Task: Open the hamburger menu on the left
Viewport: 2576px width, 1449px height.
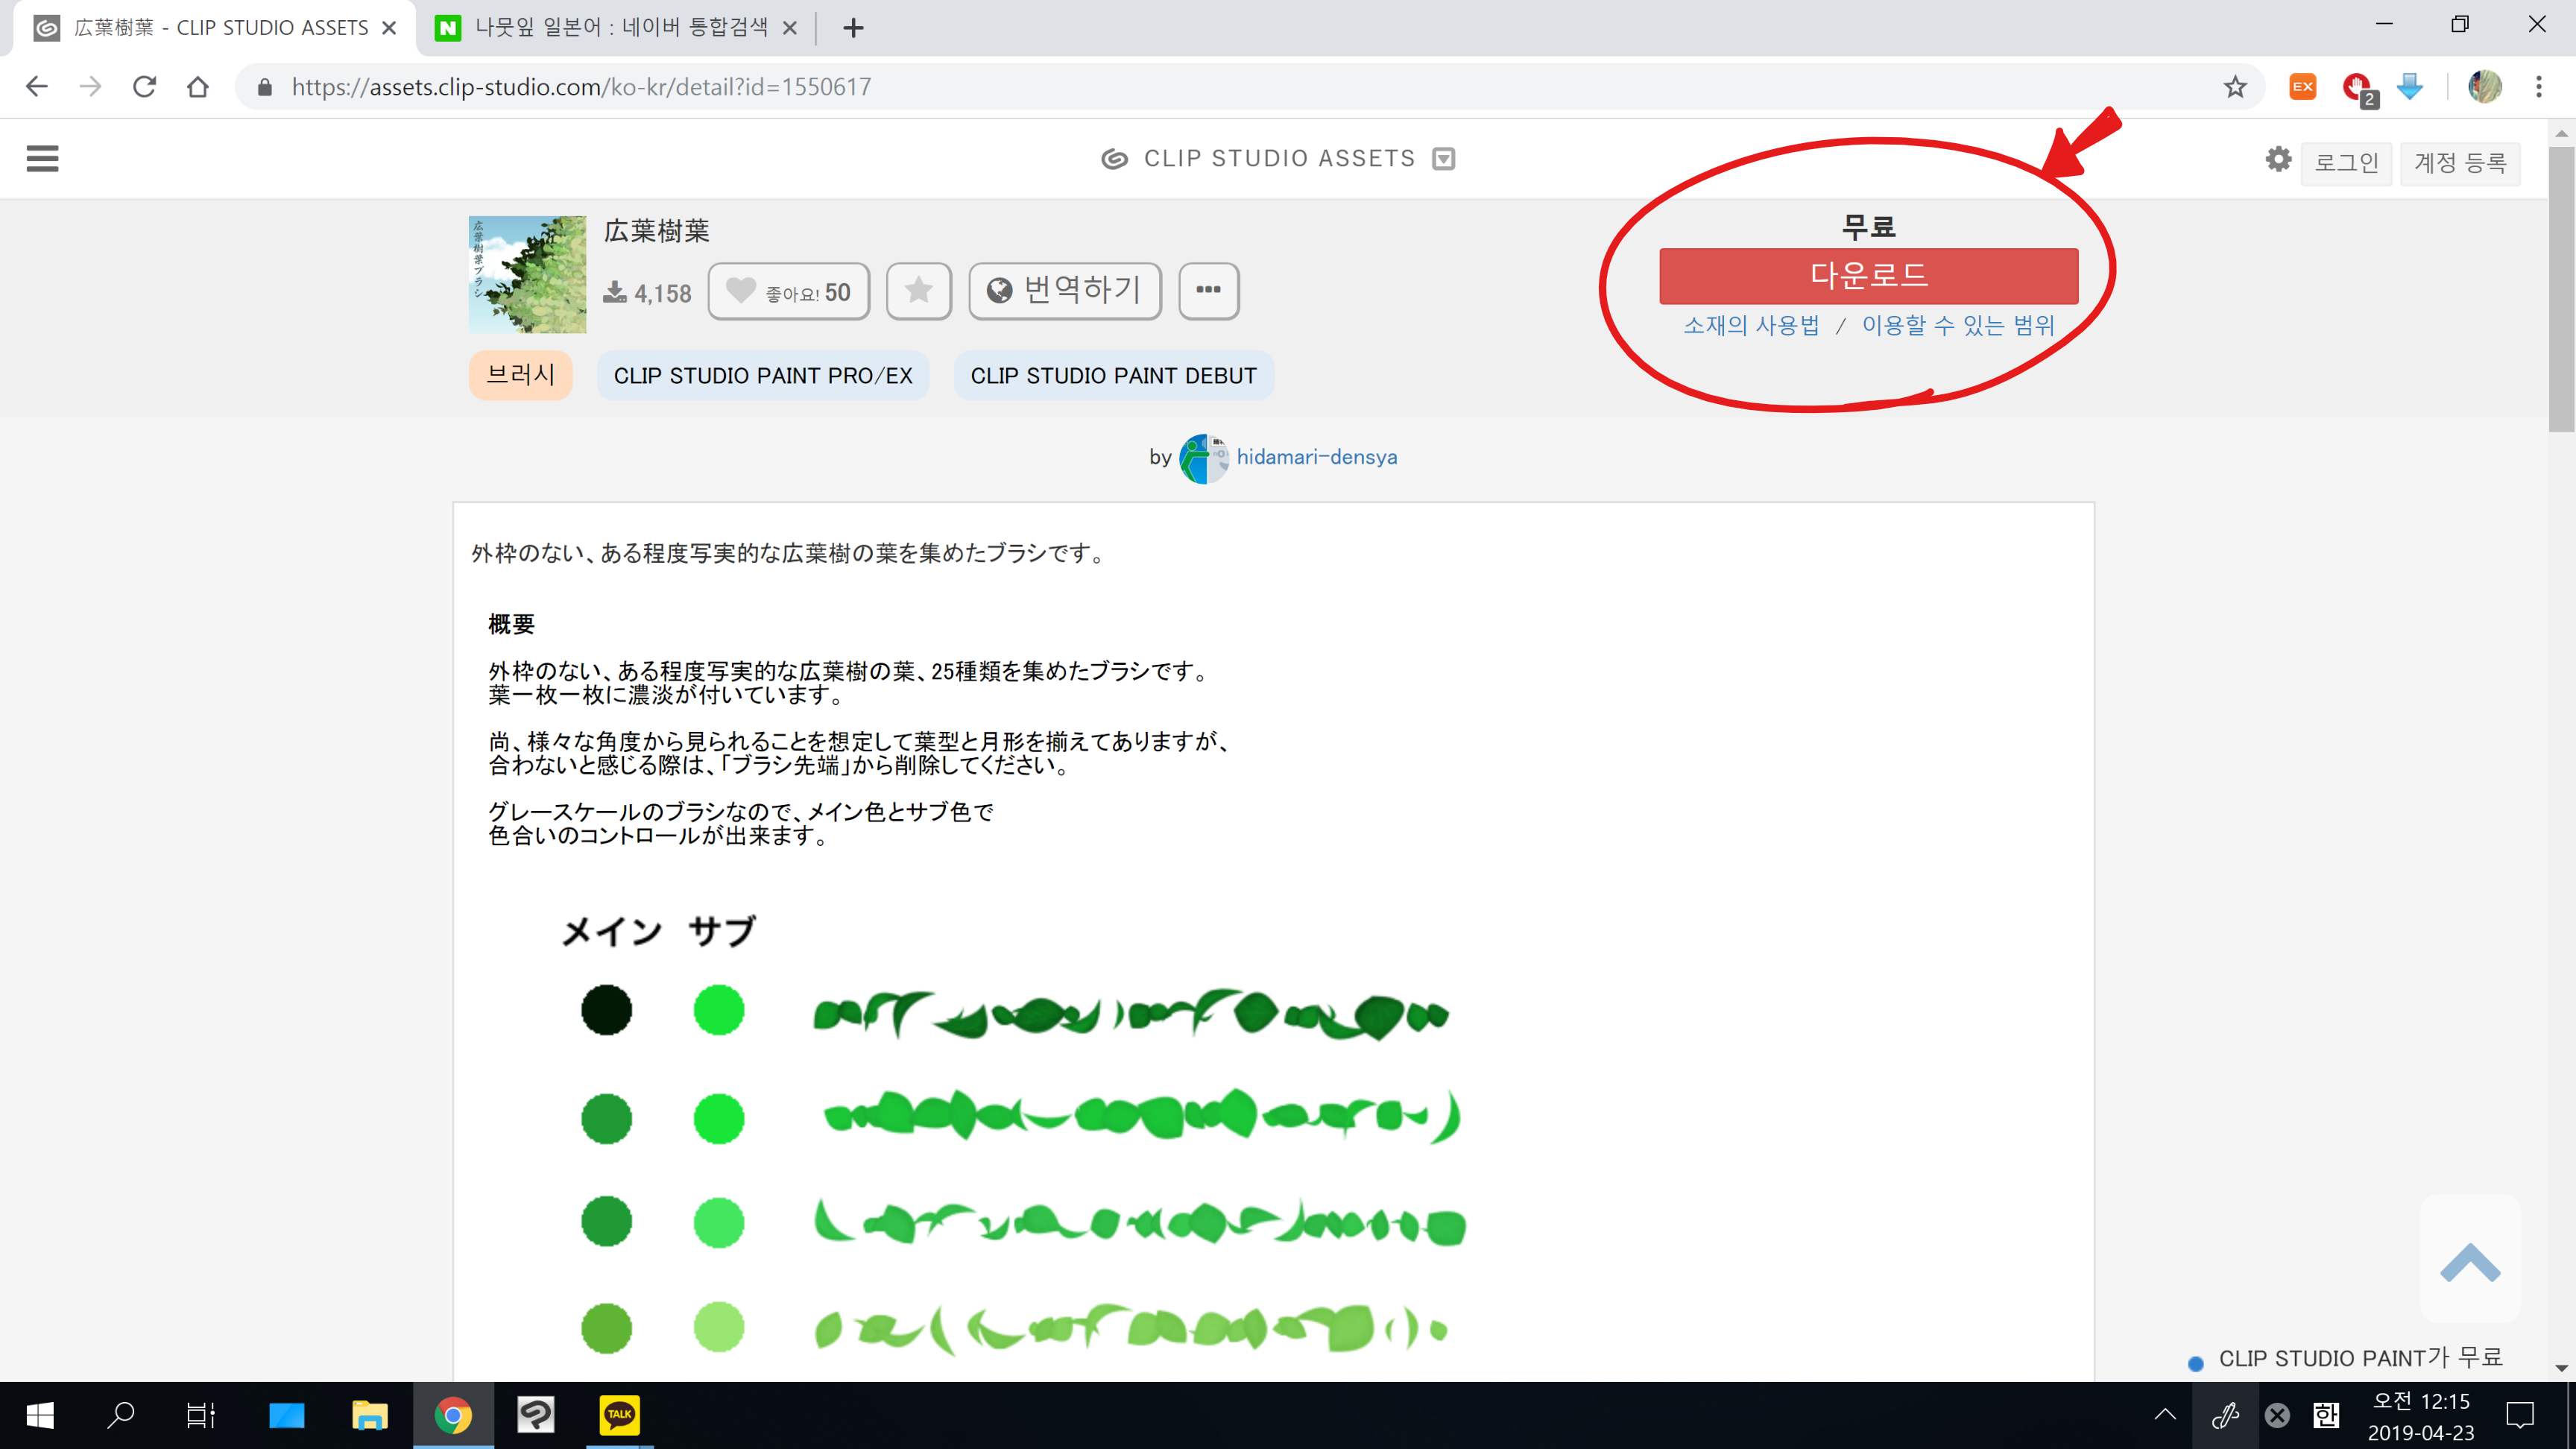Action: tap(42, 158)
